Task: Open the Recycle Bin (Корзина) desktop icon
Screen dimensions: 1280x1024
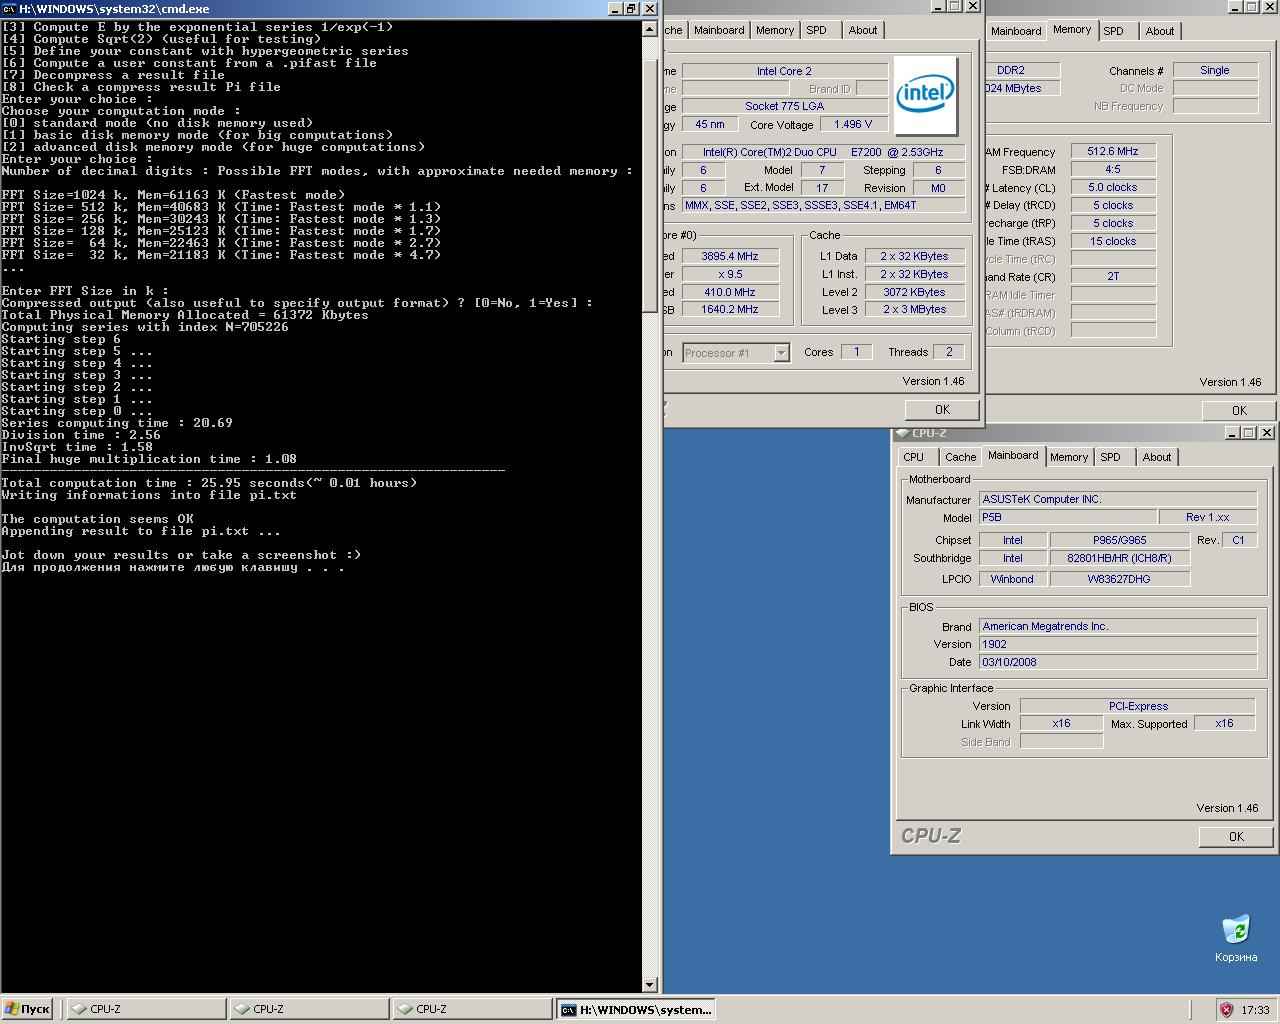Action: click(x=1236, y=938)
